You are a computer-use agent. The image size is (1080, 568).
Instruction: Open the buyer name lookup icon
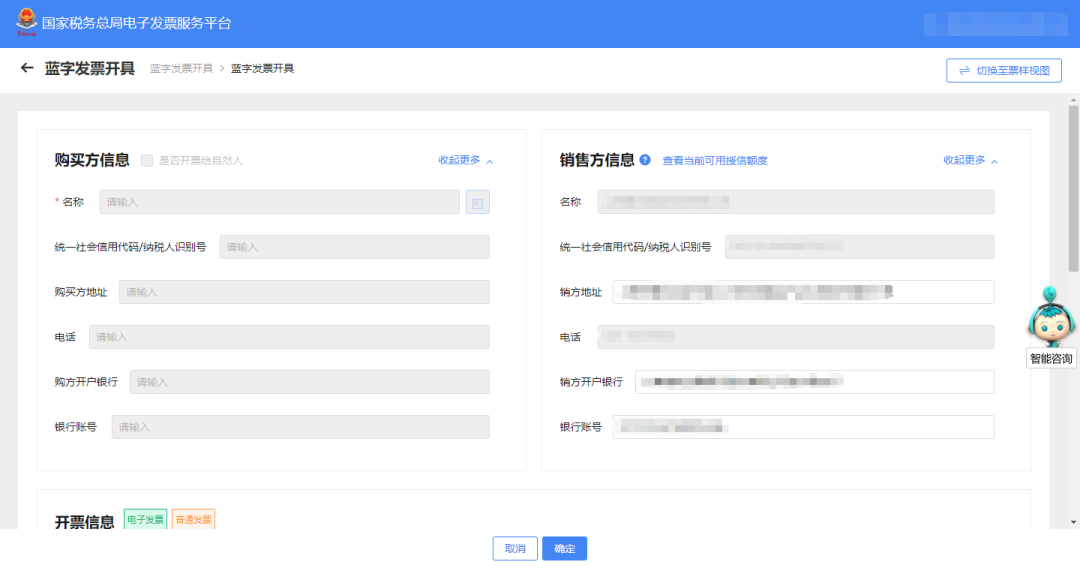[x=478, y=203]
